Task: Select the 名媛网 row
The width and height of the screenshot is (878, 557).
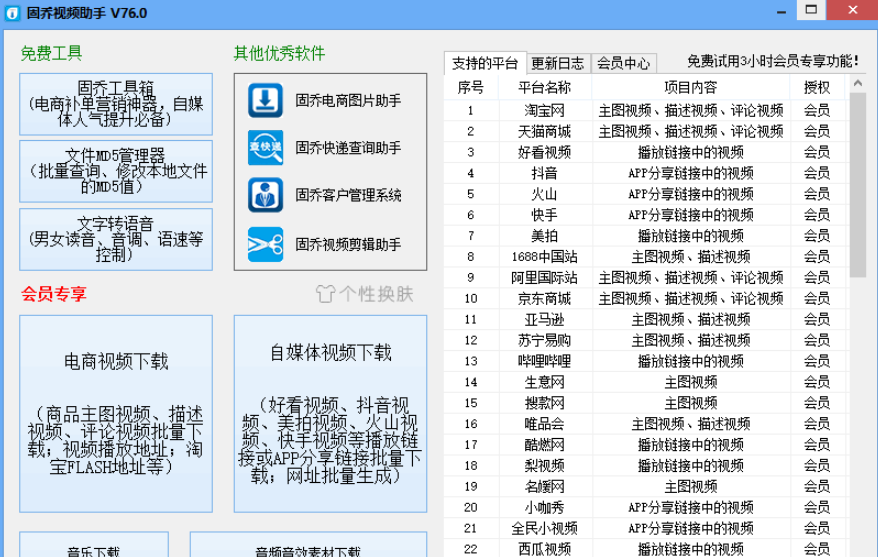Action: click(x=647, y=486)
